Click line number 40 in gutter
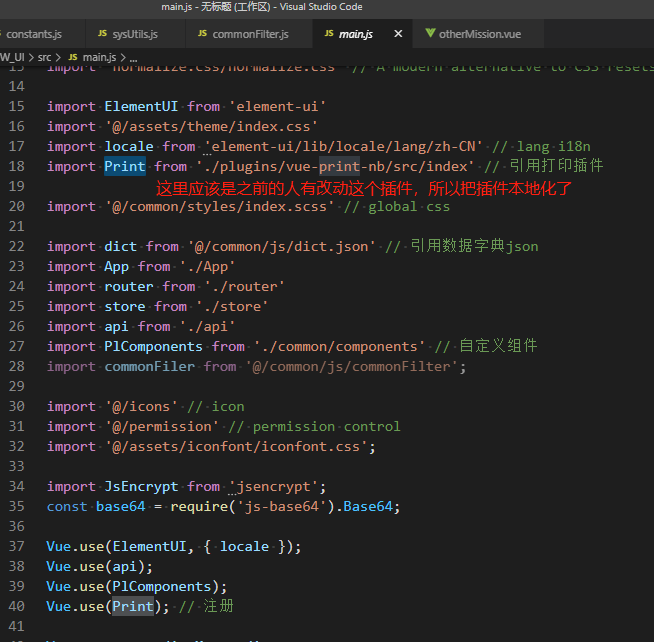The width and height of the screenshot is (654, 642). point(17,606)
